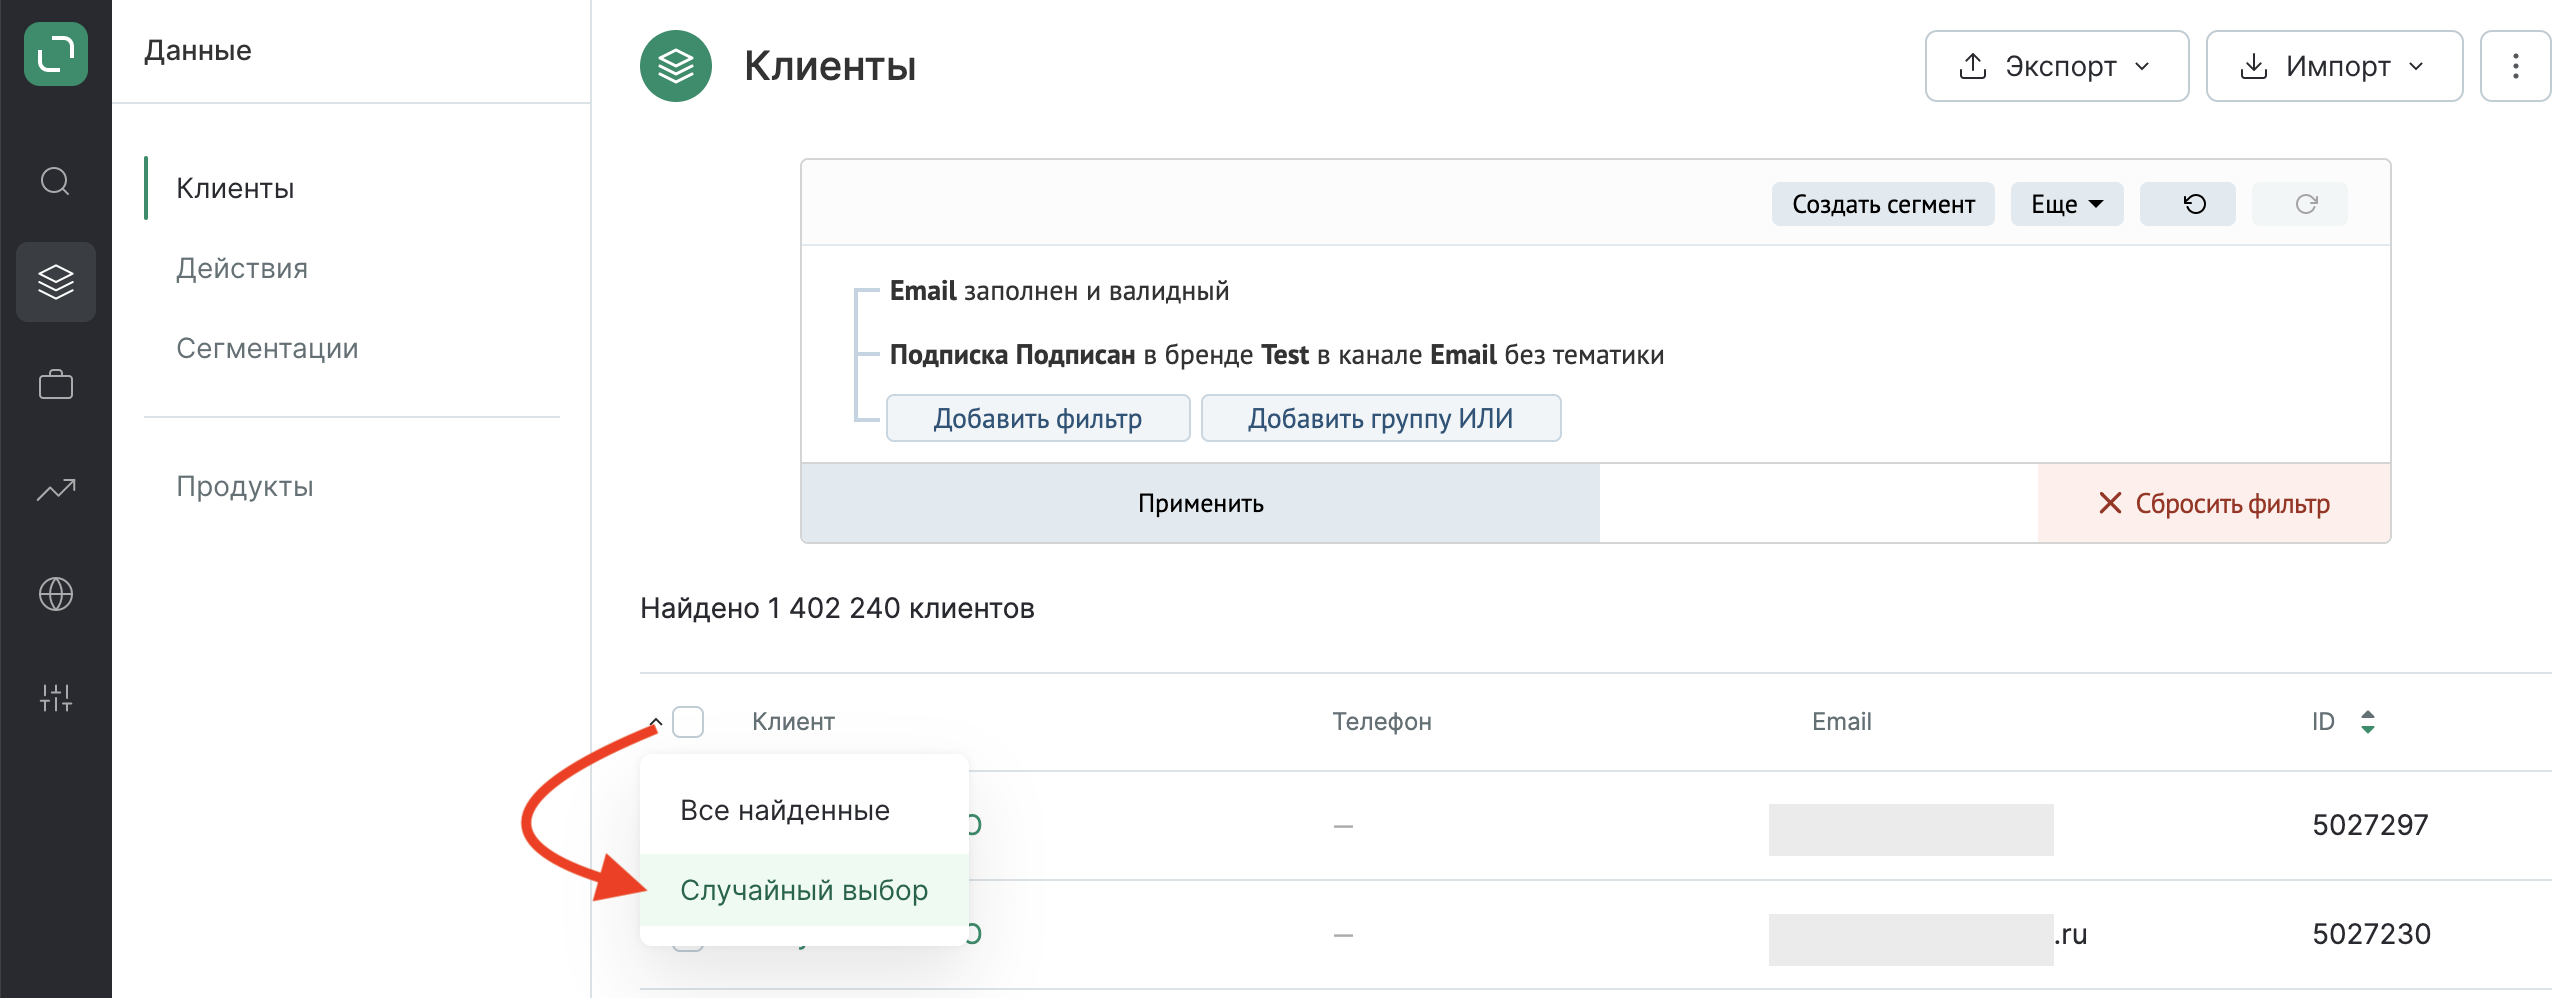
Task: Click the Email column header
Action: coord(1841,721)
